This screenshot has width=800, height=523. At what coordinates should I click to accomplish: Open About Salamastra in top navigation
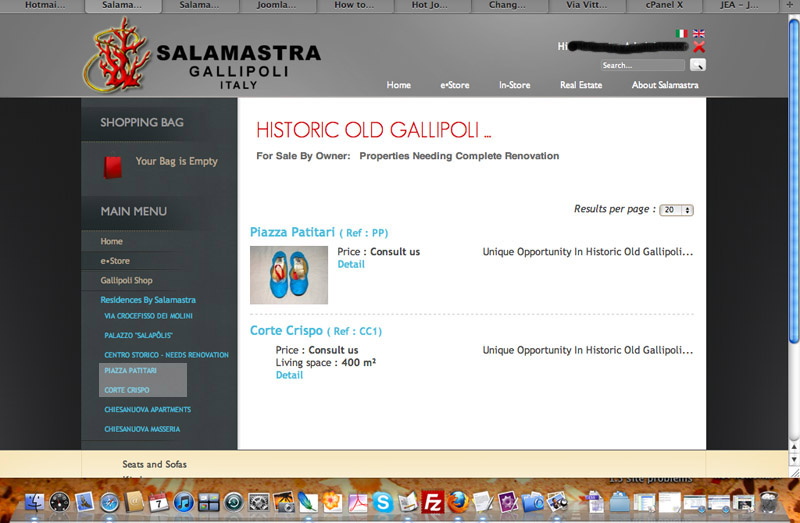(x=665, y=85)
